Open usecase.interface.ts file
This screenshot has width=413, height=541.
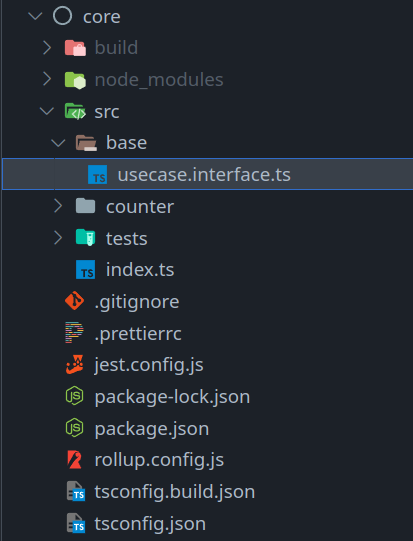coord(208,174)
